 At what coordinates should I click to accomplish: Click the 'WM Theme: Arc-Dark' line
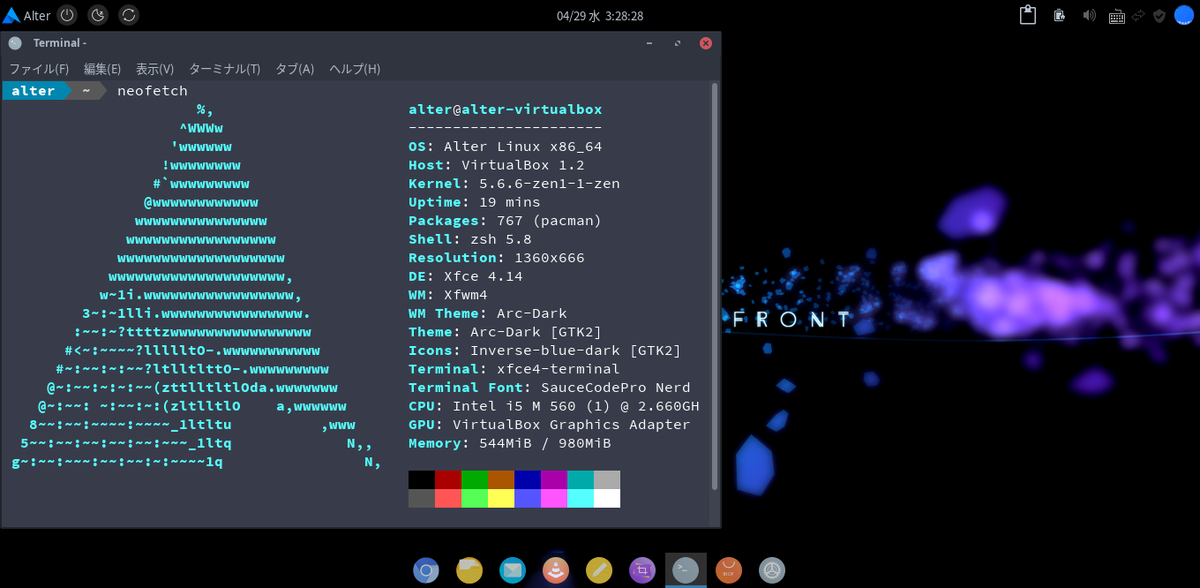(488, 313)
